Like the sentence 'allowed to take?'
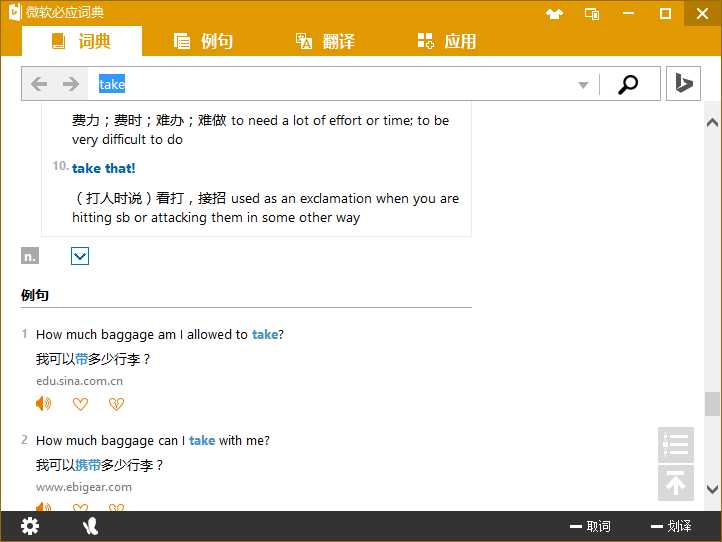 80,404
